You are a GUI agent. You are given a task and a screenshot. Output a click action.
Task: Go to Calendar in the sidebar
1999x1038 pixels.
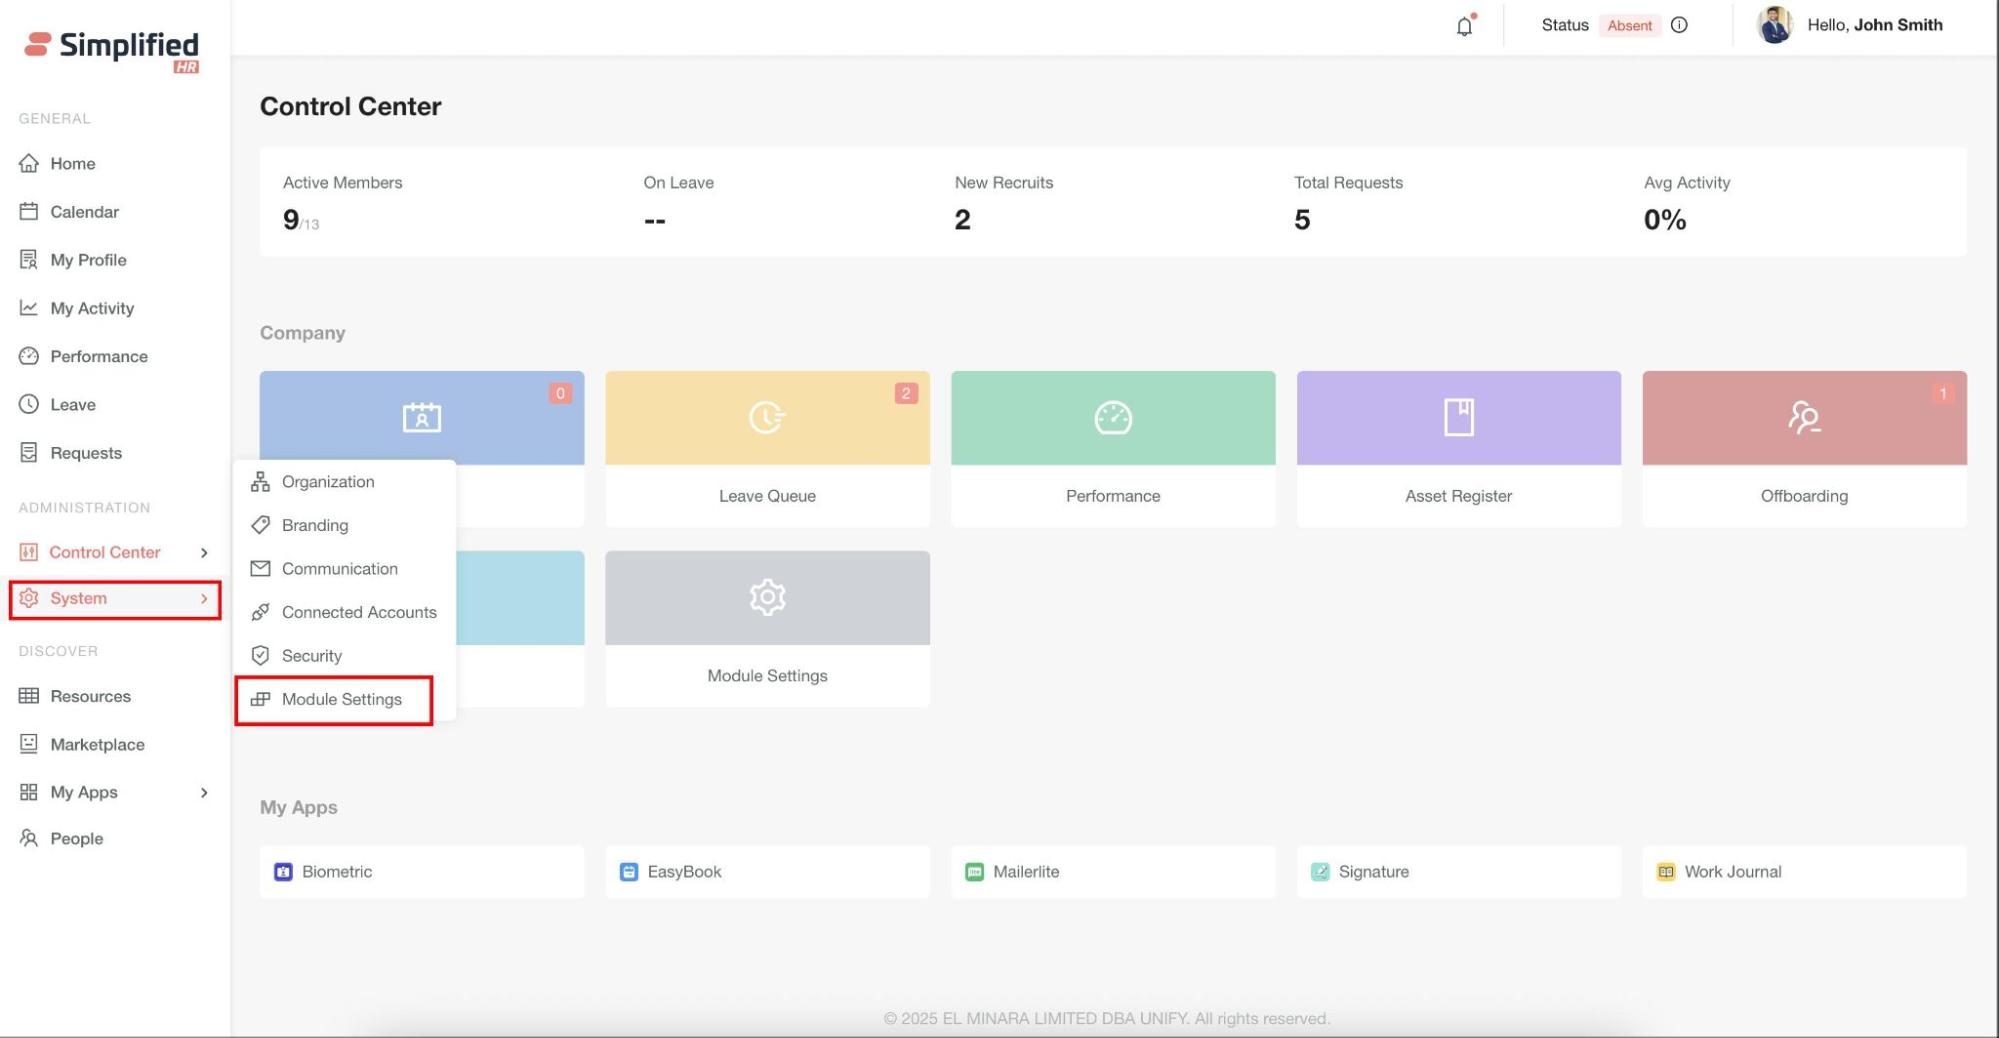(x=84, y=212)
